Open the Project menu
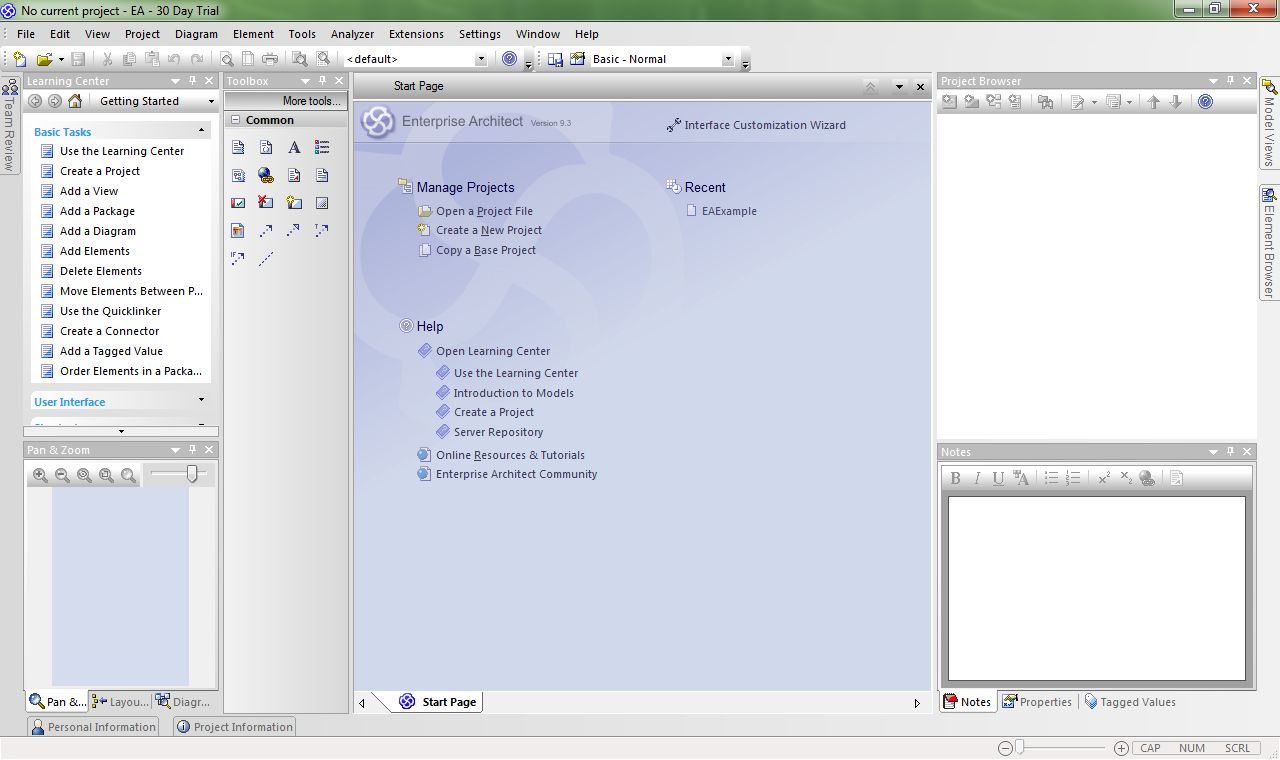Viewport: 1280px width, 760px height. (x=142, y=34)
